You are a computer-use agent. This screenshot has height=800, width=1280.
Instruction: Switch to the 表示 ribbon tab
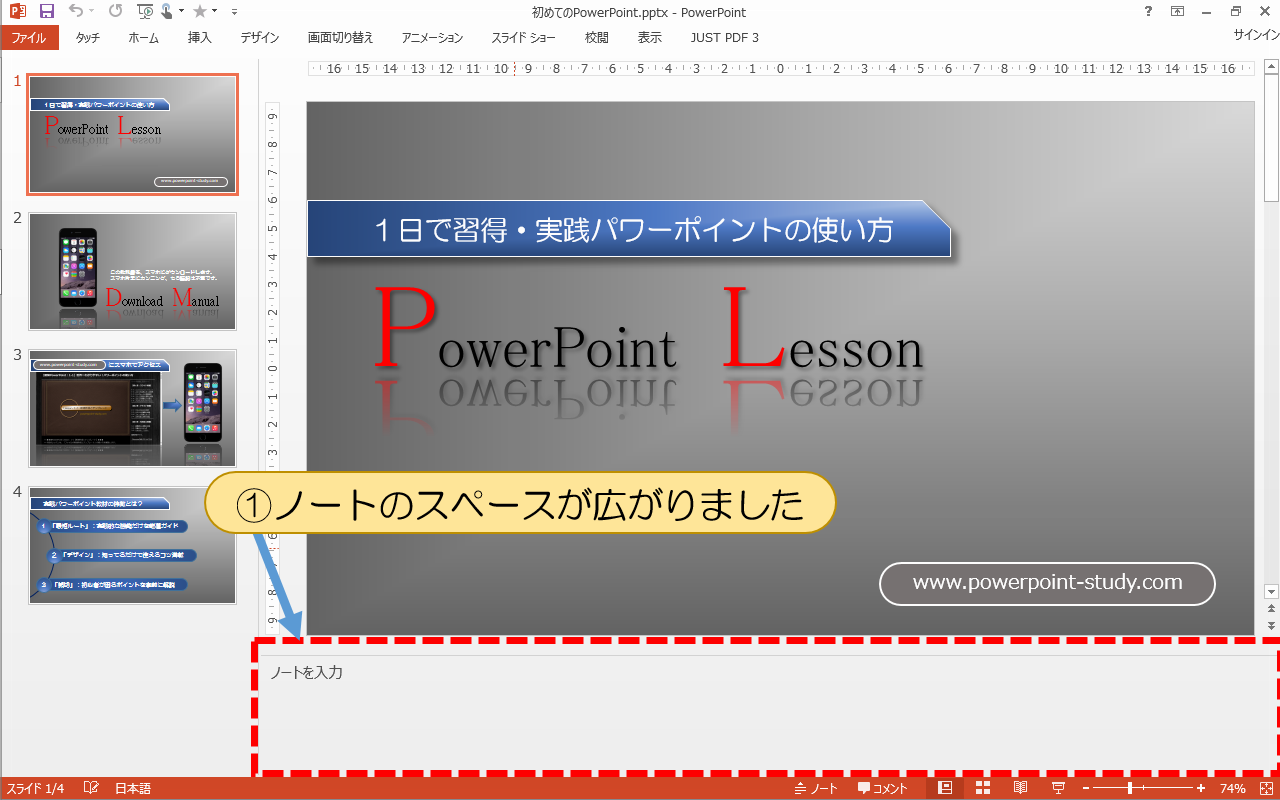650,38
